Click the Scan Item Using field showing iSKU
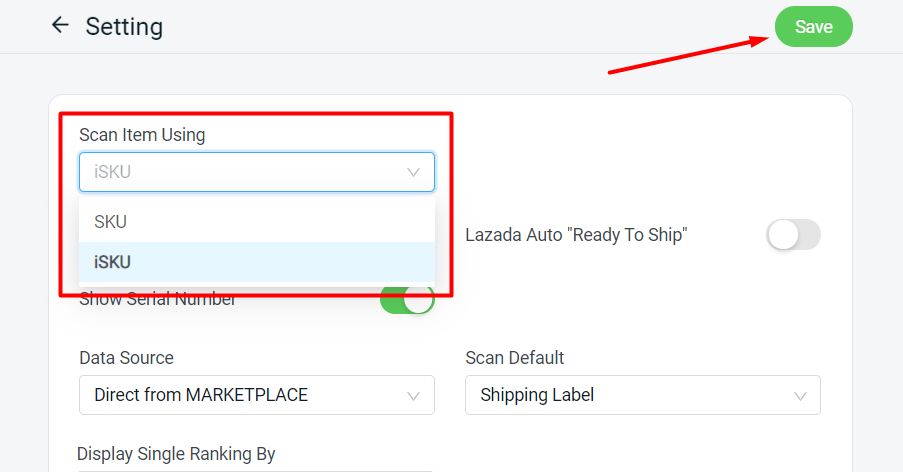This screenshot has width=903, height=472. click(x=240, y=172)
